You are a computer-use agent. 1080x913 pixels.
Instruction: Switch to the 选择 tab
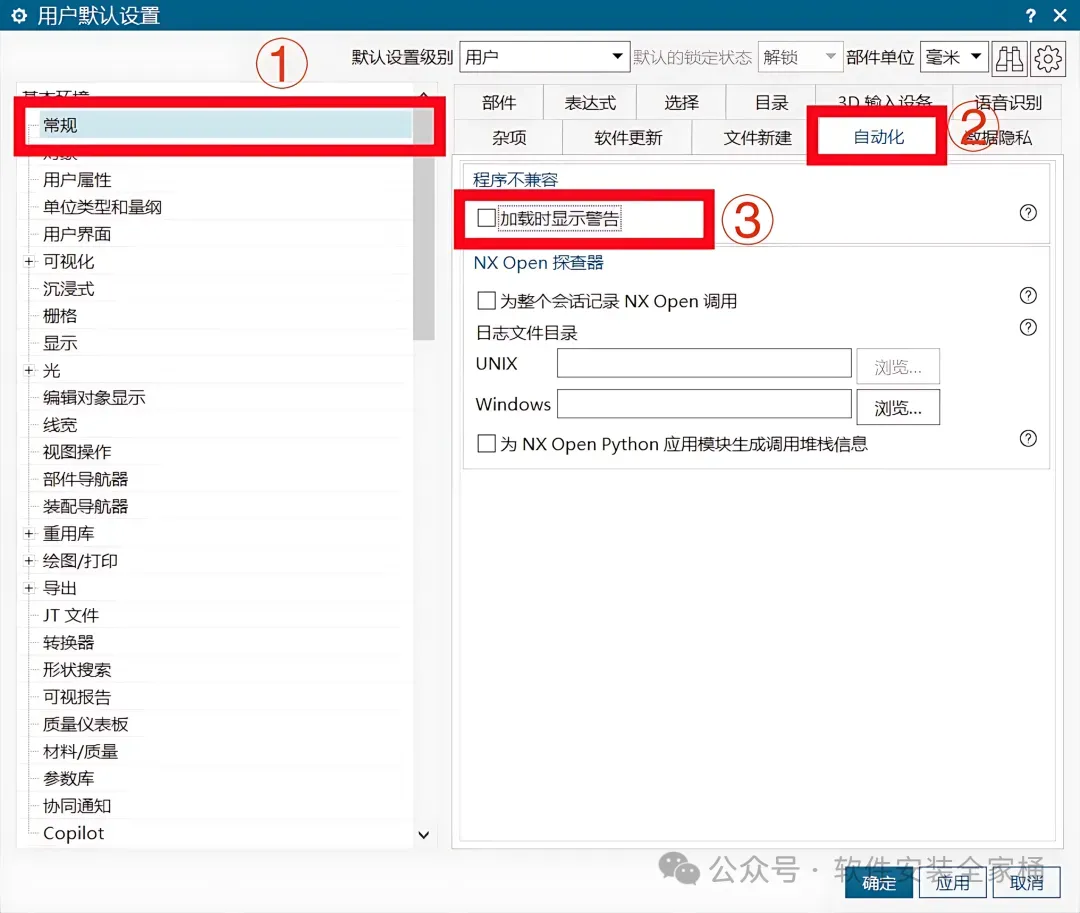pyautogui.click(x=681, y=103)
